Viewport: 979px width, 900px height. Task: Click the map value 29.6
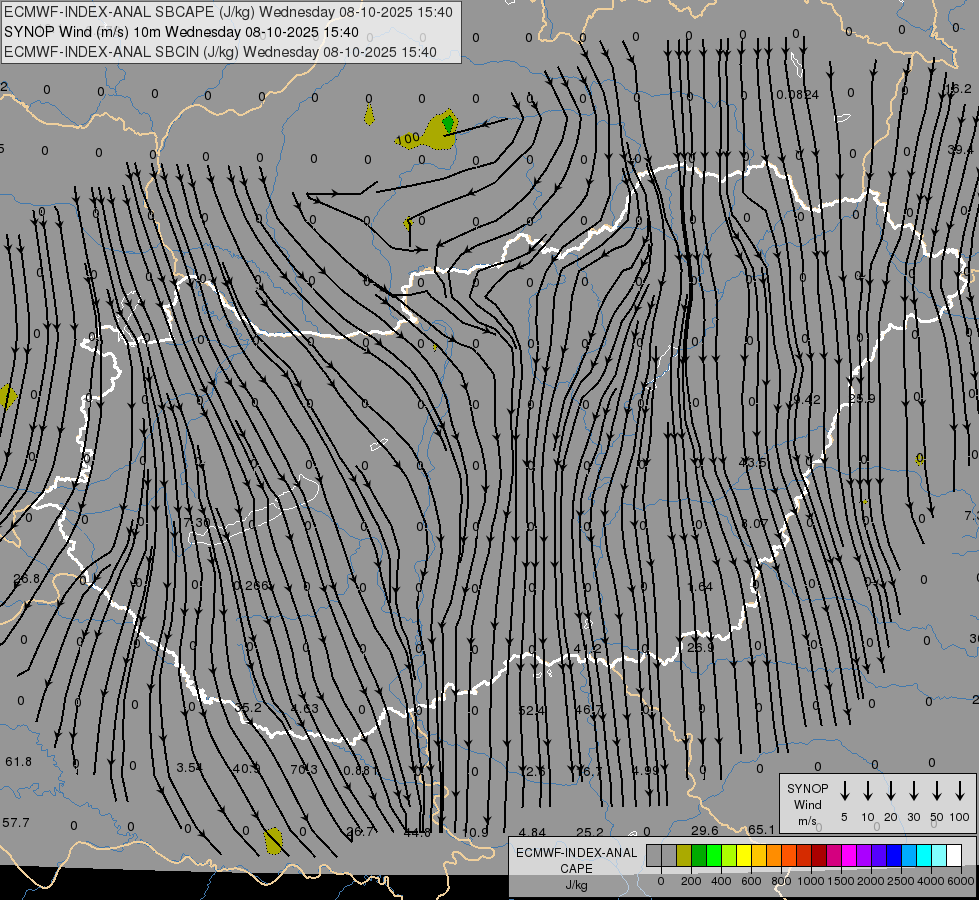pos(704,830)
